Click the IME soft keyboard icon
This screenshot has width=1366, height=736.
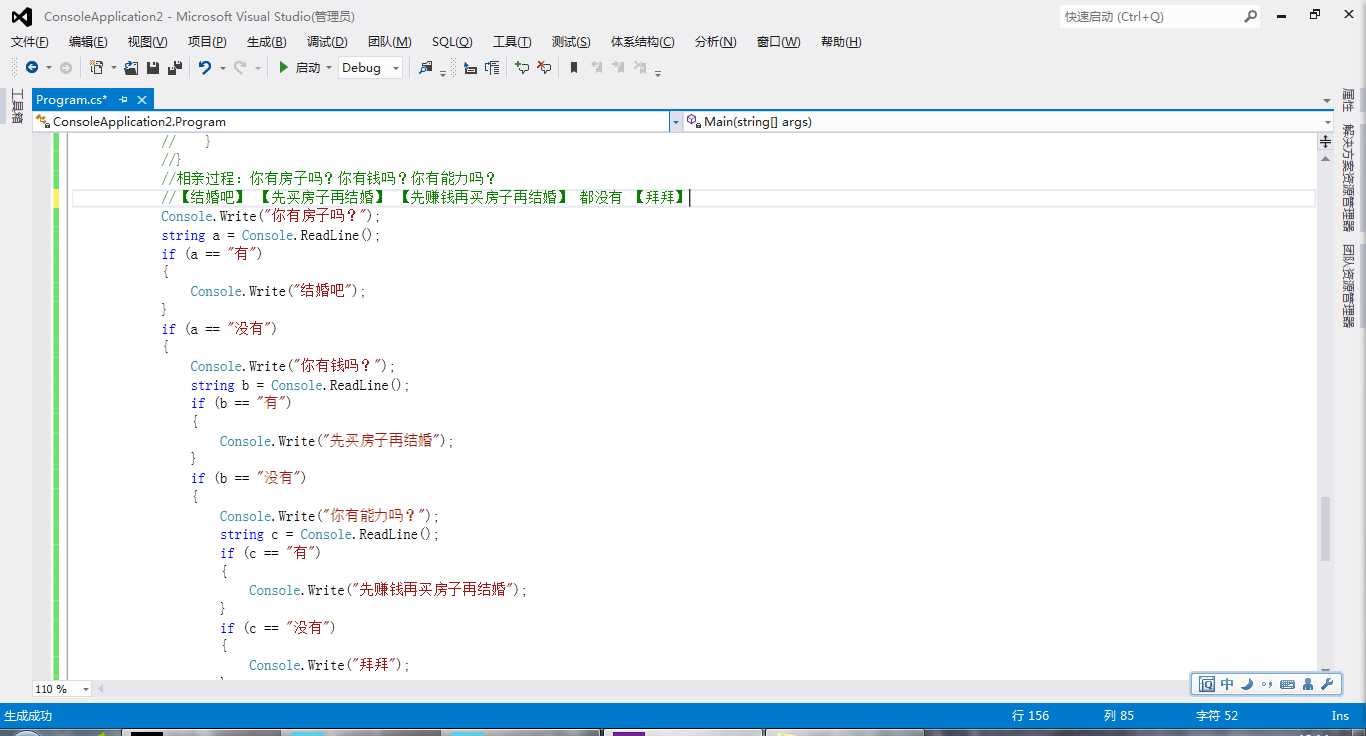(1288, 685)
